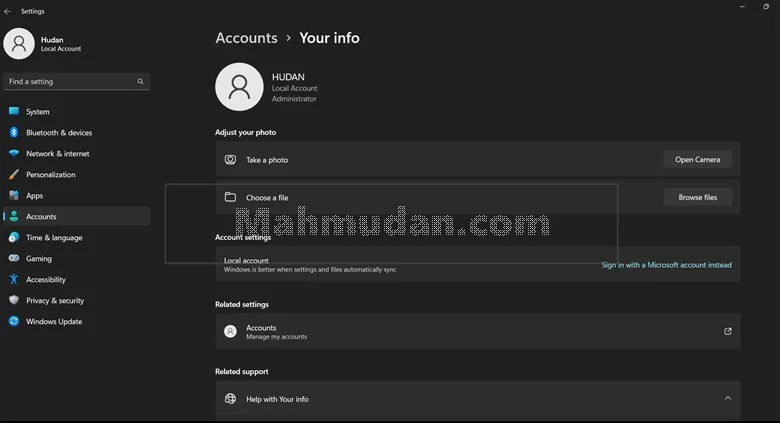Viewport: 780px width, 423px height.
Task: Click the Find a setting search box
Action: click(77, 81)
